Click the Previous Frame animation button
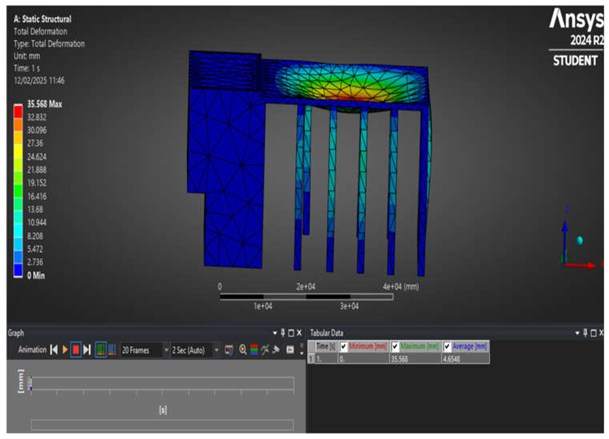This screenshot has width=609, height=439. click(54, 350)
